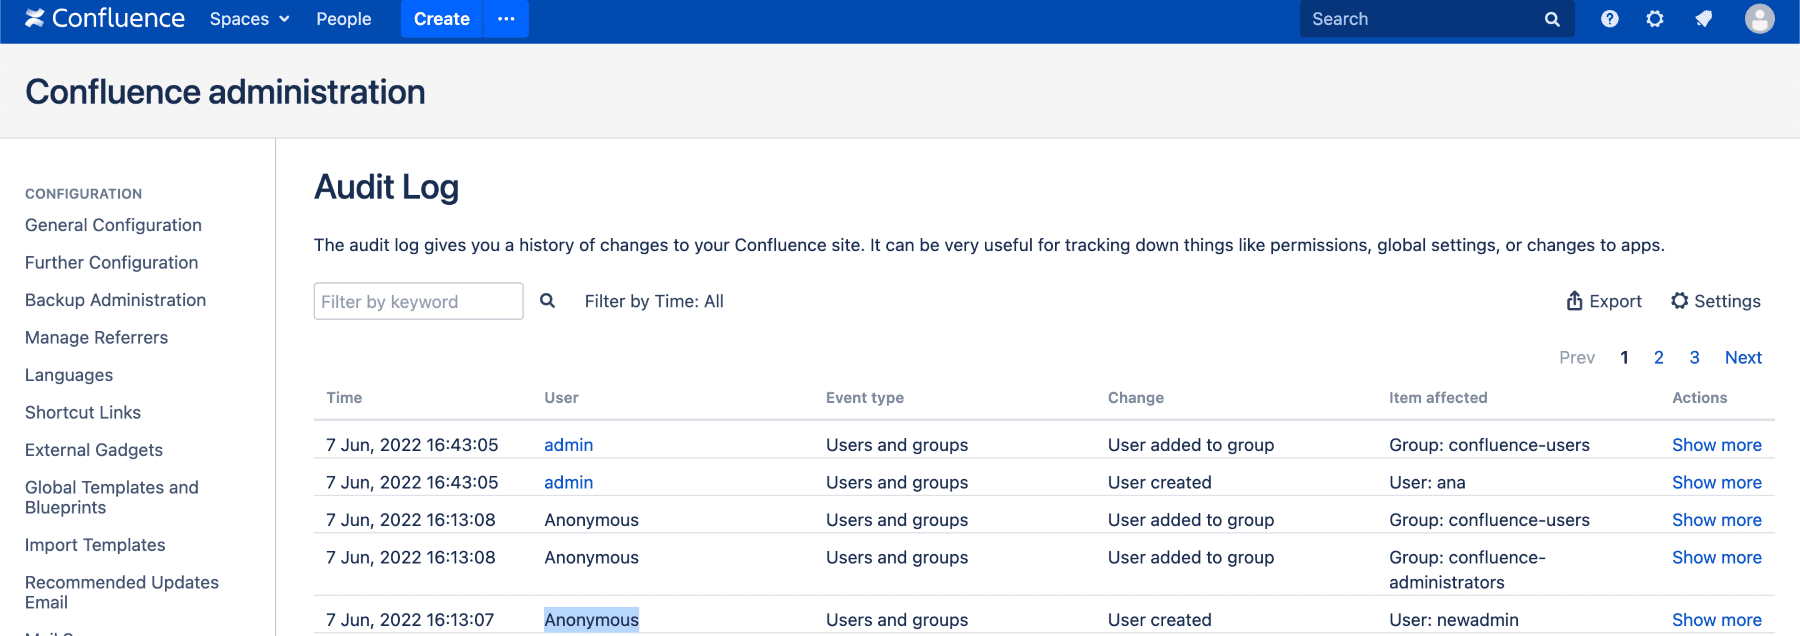Open the Filter by Time: All selector

(x=654, y=301)
